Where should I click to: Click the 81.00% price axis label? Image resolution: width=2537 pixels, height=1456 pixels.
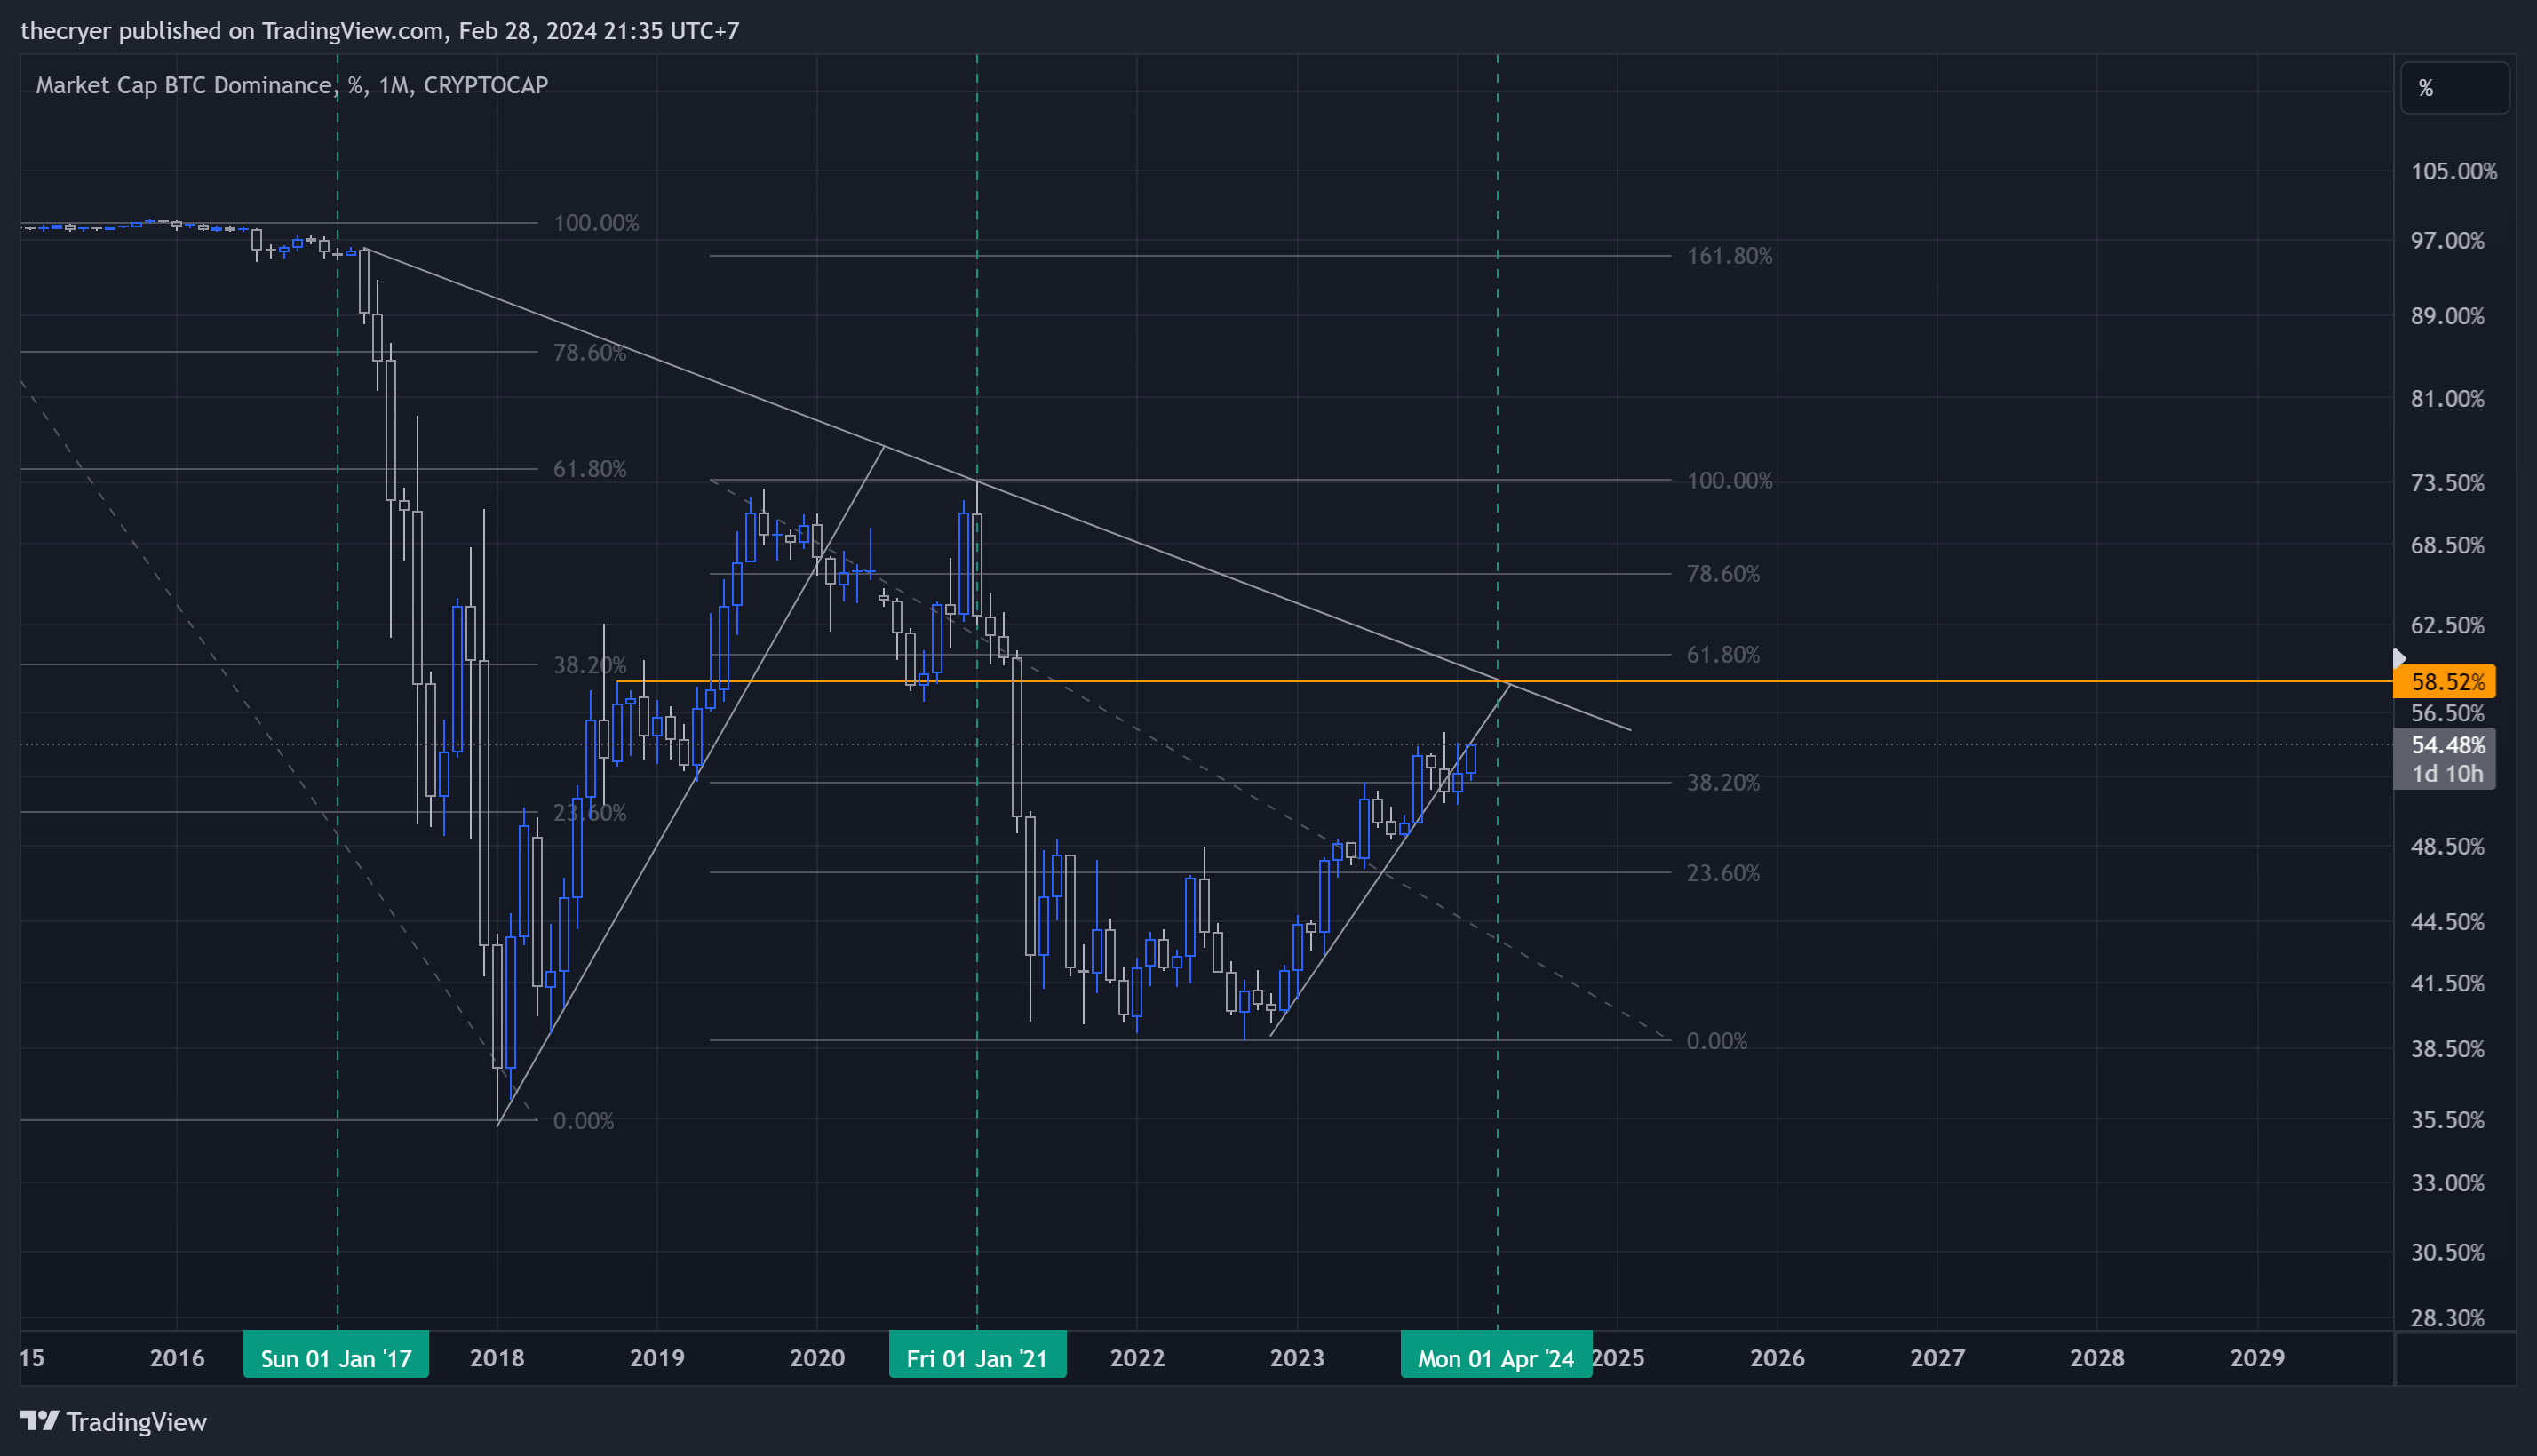pyautogui.click(x=2447, y=399)
